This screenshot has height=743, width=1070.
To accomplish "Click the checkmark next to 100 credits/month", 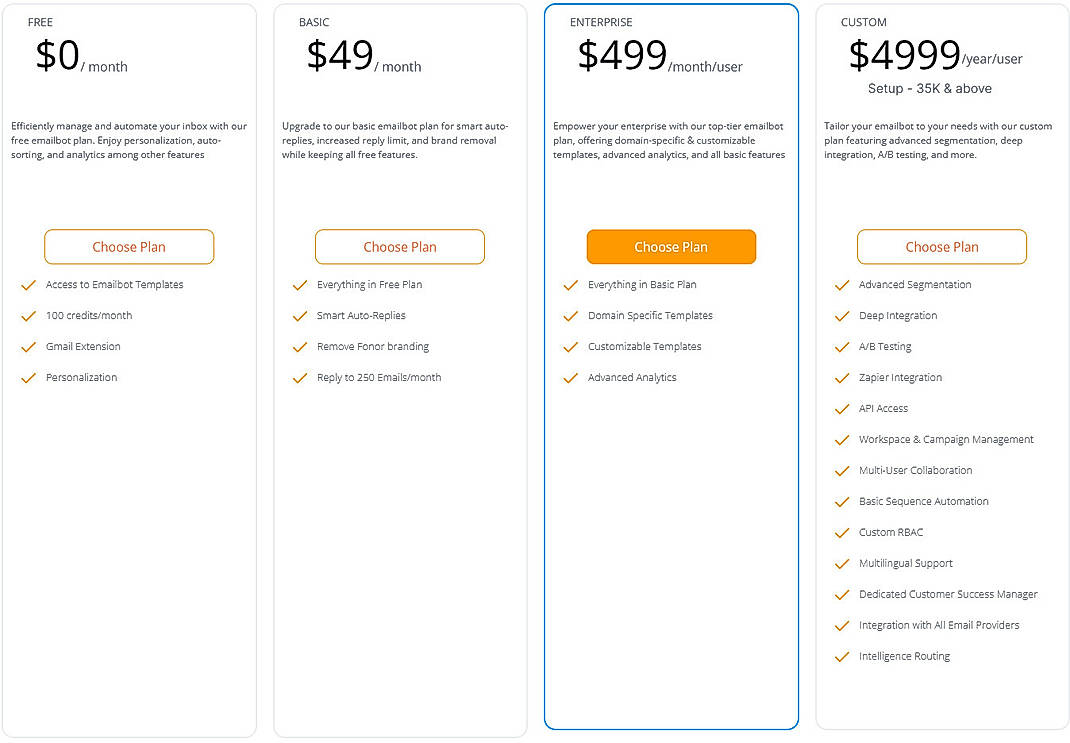I will [28, 316].
